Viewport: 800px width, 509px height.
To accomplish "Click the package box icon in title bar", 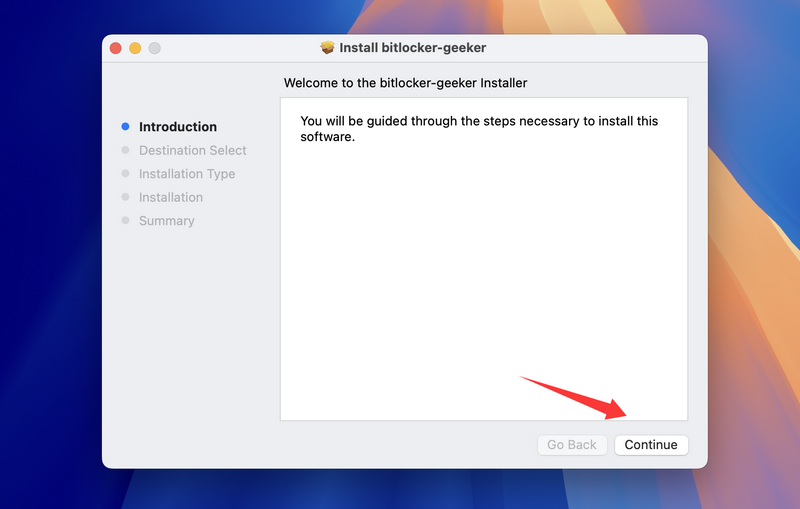I will (327, 48).
